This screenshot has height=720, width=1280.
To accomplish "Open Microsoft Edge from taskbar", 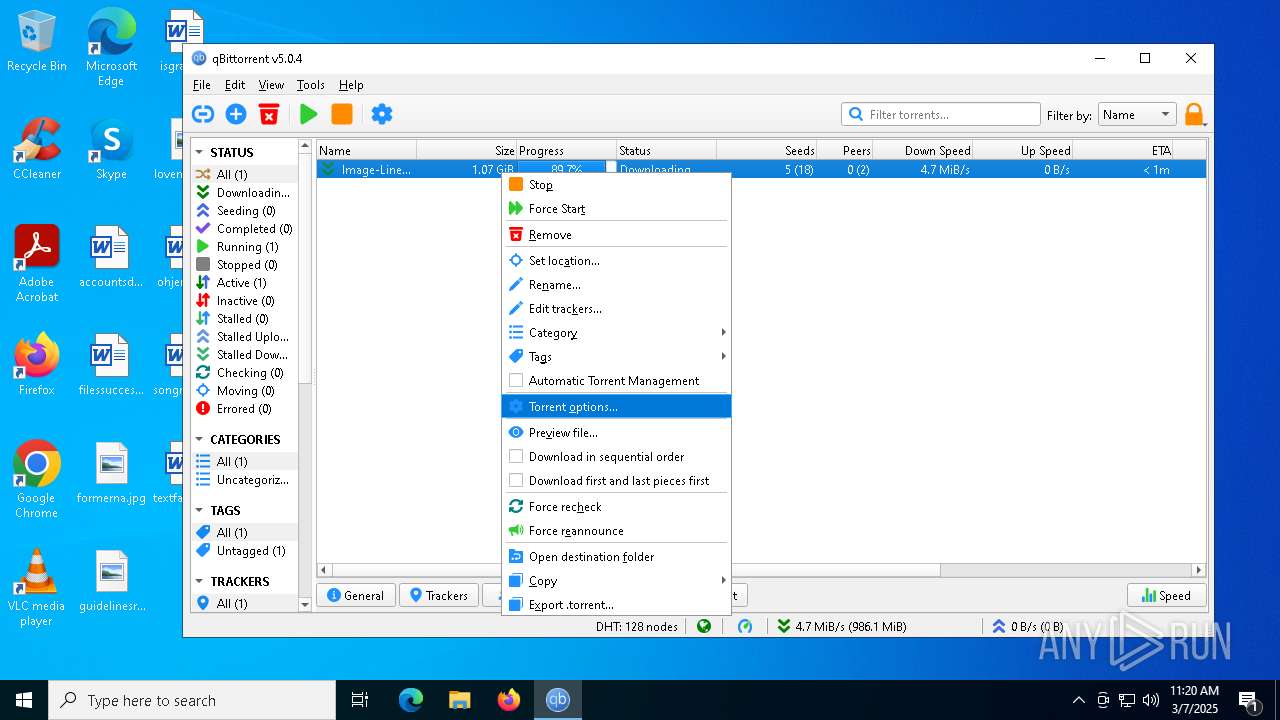I will (x=411, y=700).
